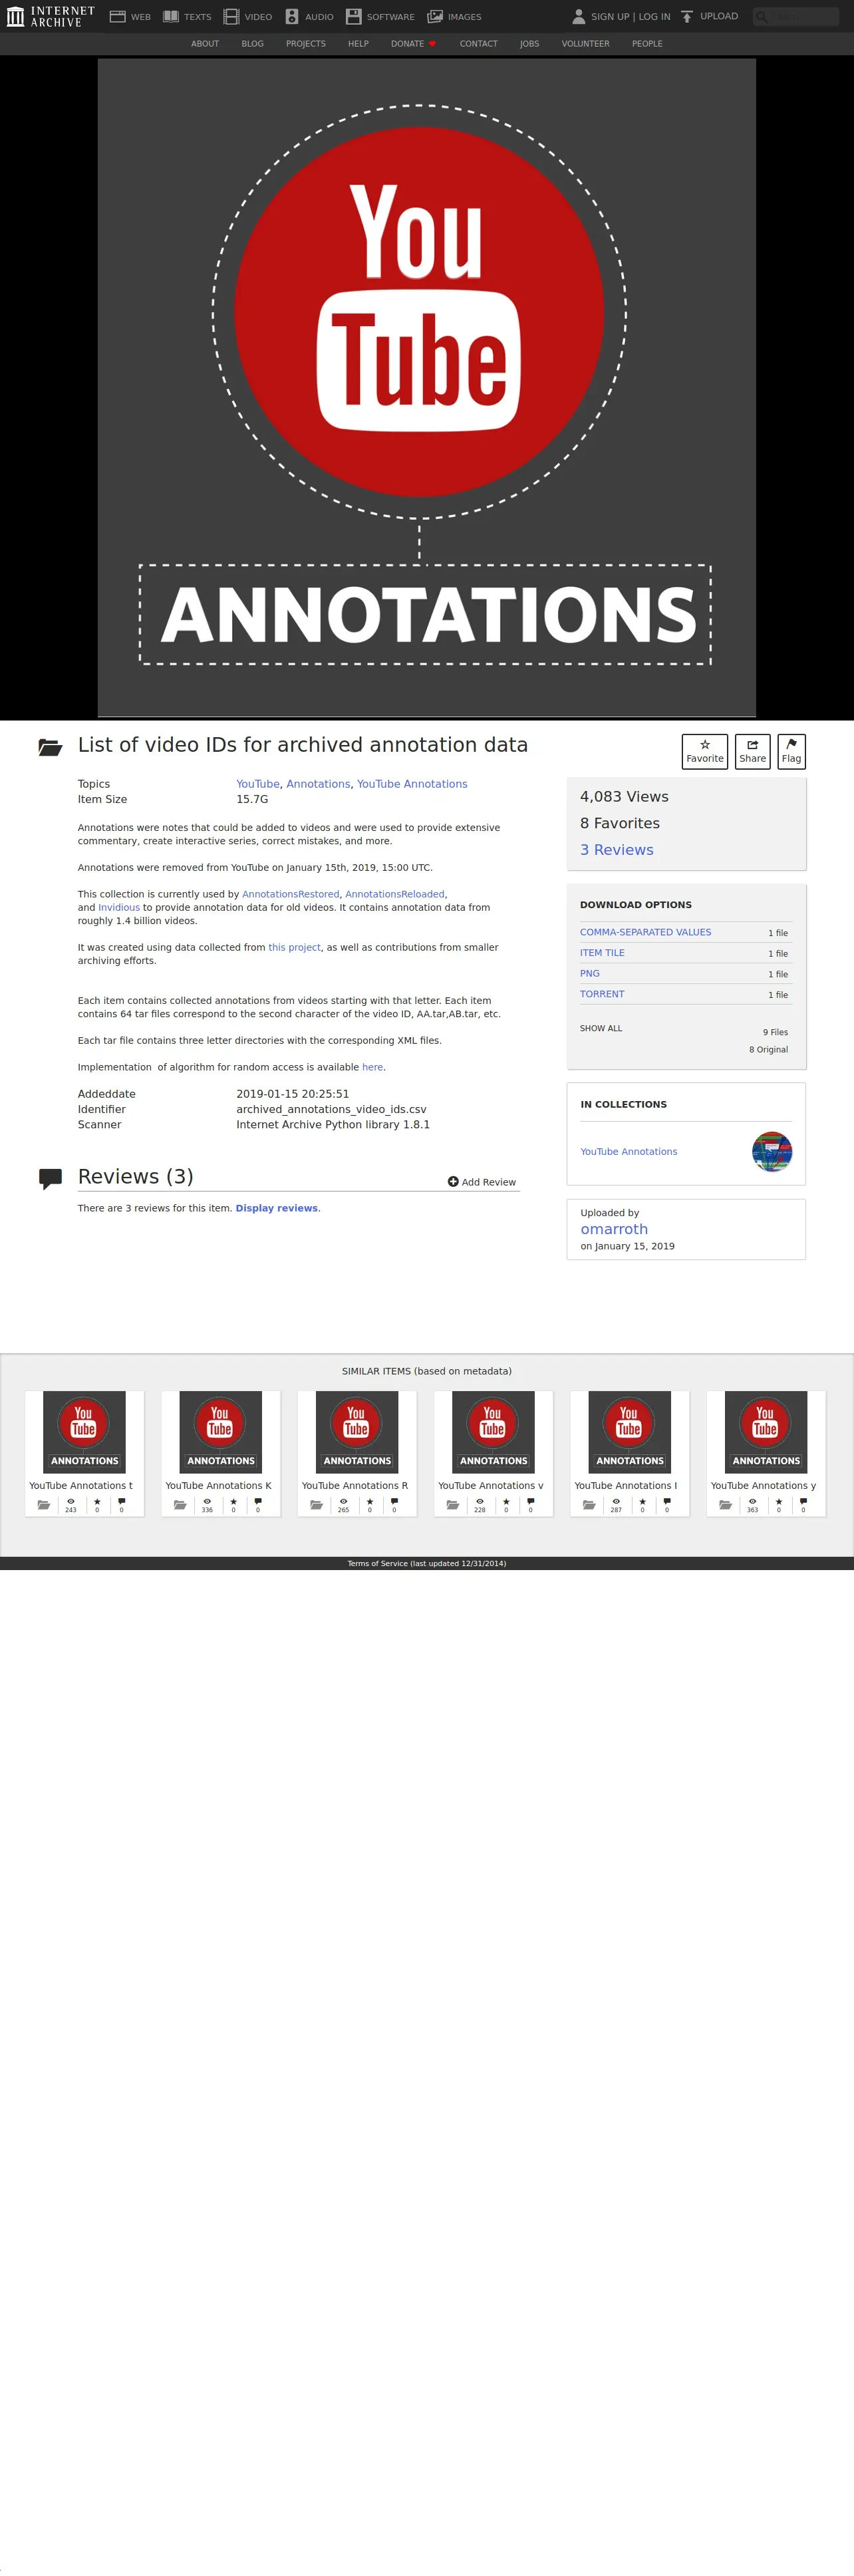Open the Video media section
The image size is (854, 2576).
(247, 17)
